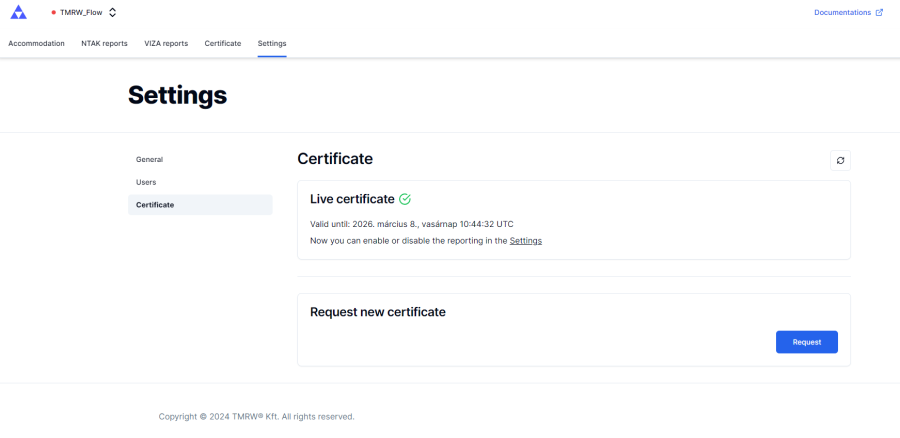The width and height of the screenshot is (900, 438).
Task: Open the TMRW_Flow workspace selector
Action: click(x=82, y=13)
